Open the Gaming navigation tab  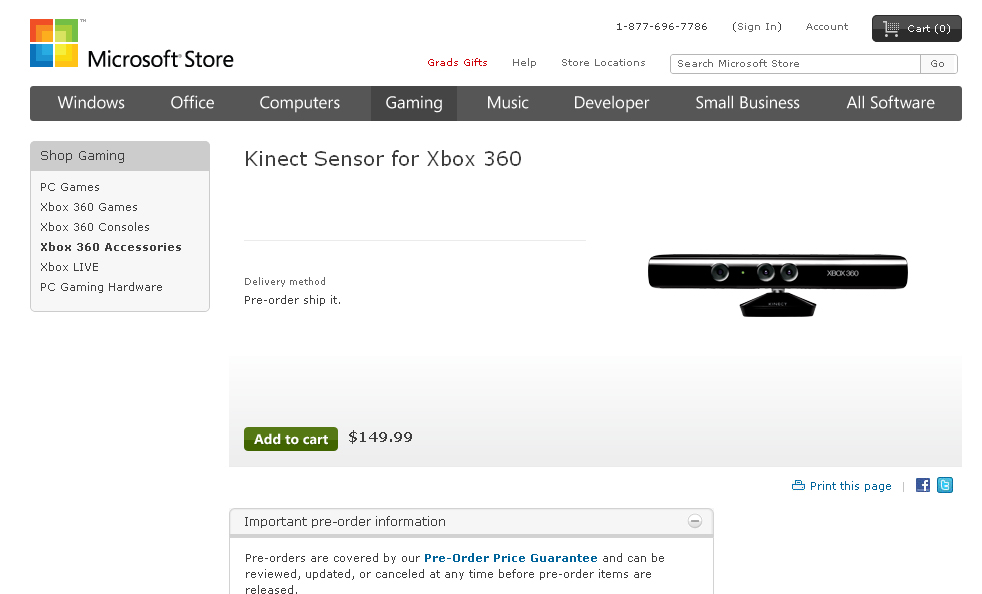[414, 103]
